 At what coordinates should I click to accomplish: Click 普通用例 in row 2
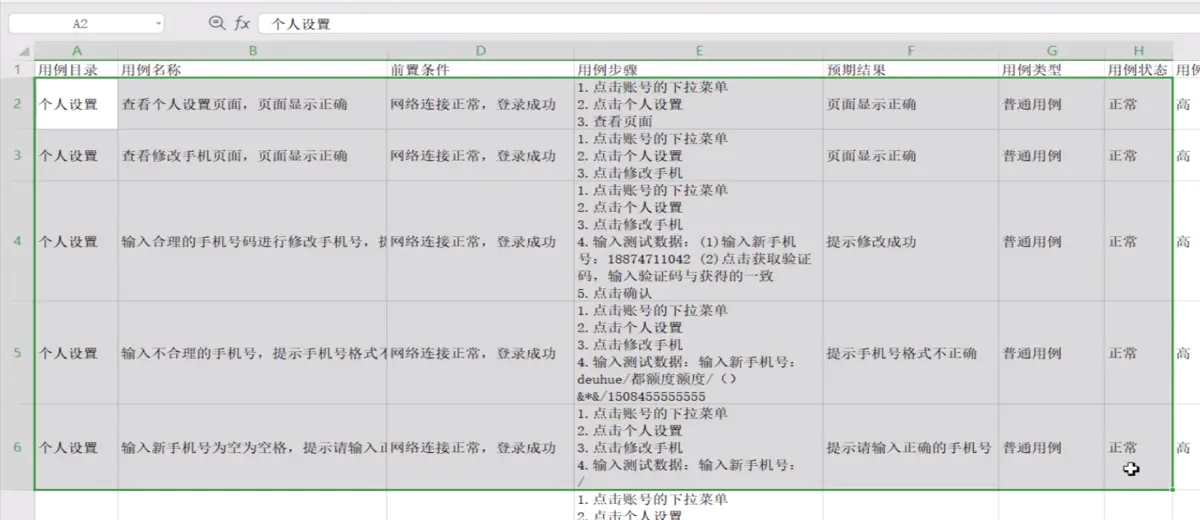coord(1052,104)
